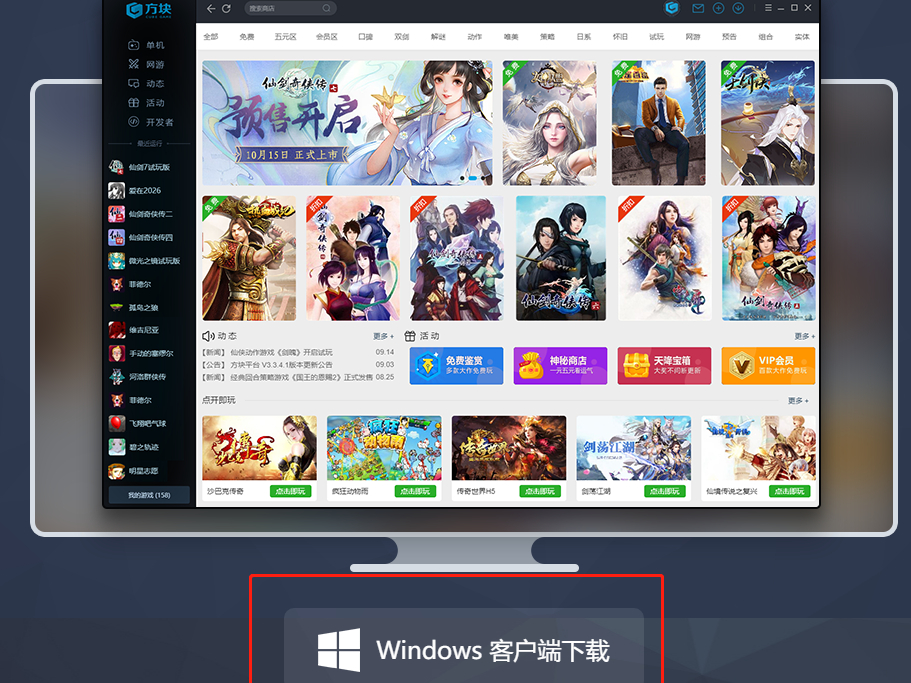911x683 pixels.
Task: Open the 单机 section in the sidebar
Action: pyautogui.click(x=146, y=45)
